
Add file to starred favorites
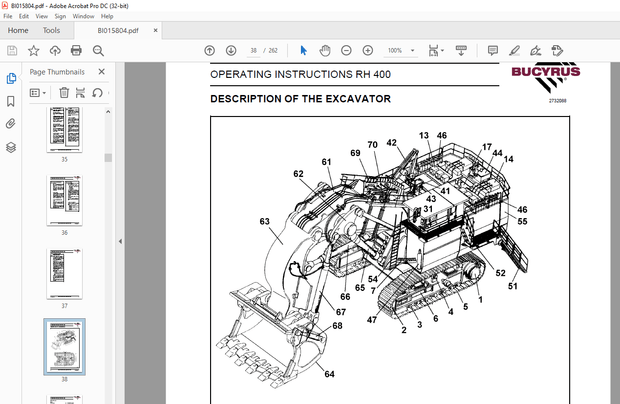34,51
